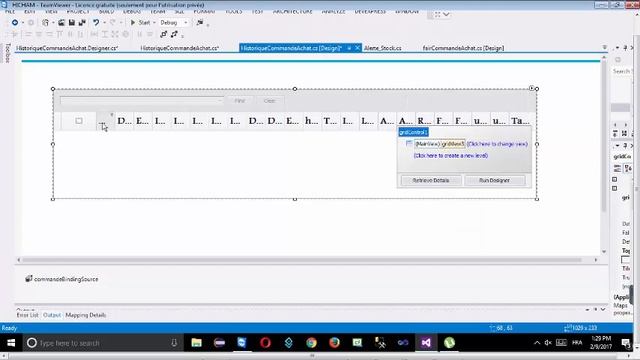Click the grid view icon beside (MainView)
The width and height of the screenshot is (640, 360).
click(x=409, y=144)
